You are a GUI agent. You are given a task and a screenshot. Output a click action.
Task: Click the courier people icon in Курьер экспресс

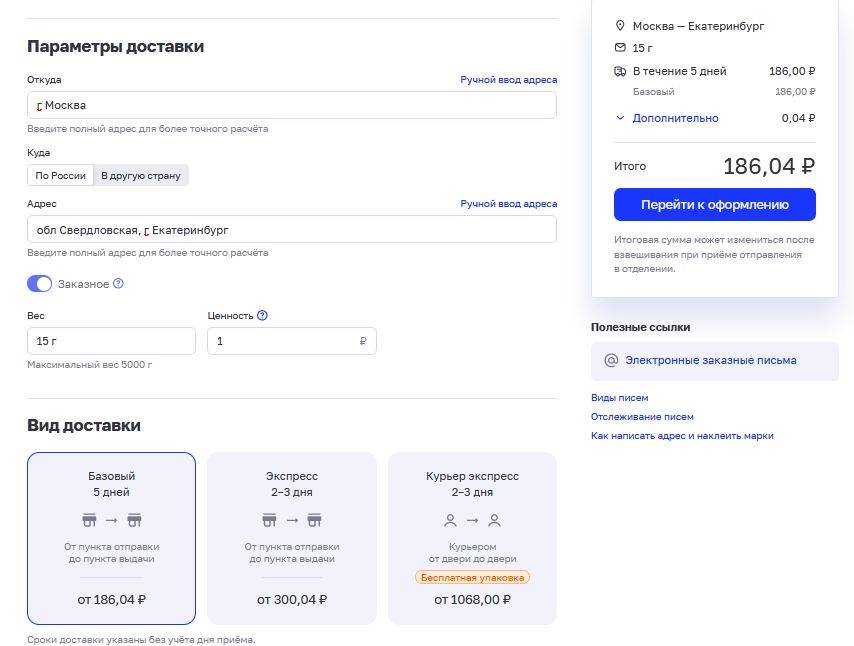coord(472,520)
